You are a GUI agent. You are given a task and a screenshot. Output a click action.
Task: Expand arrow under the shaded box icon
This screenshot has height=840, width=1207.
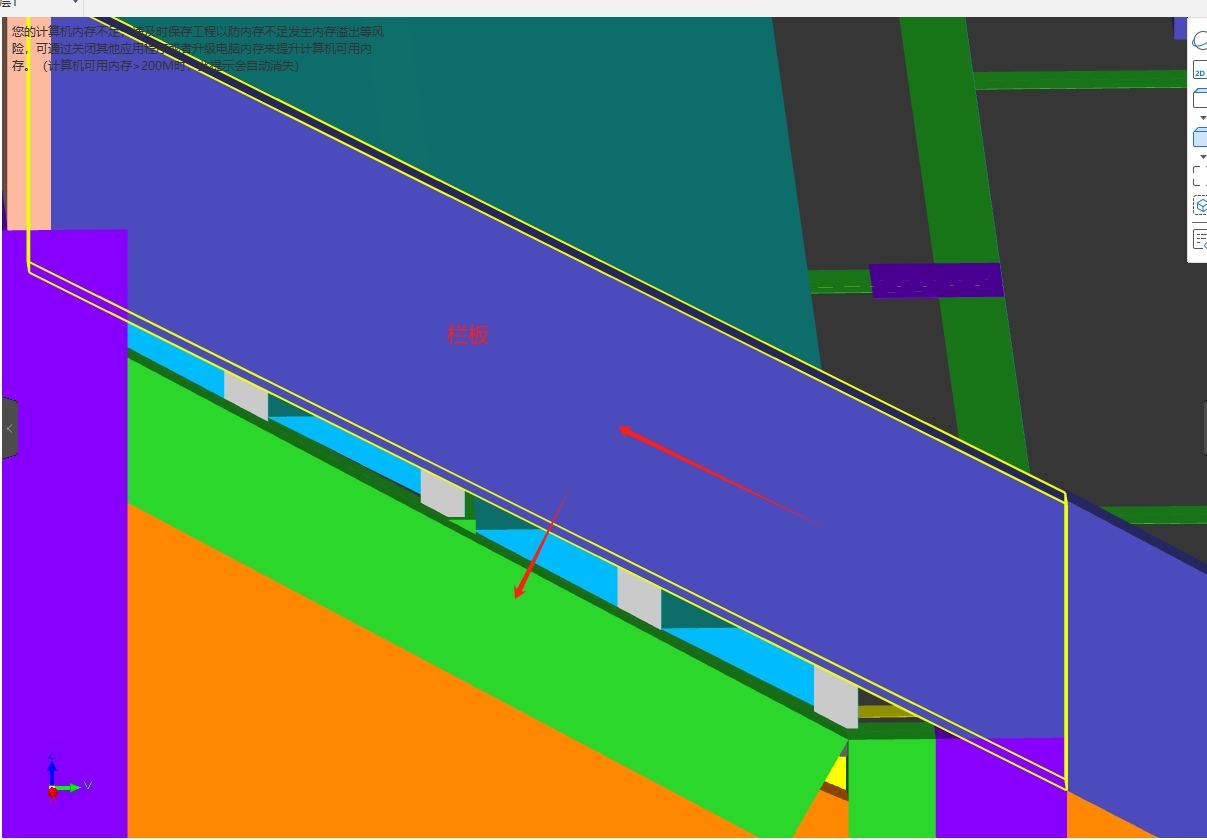click(1203, 157)
